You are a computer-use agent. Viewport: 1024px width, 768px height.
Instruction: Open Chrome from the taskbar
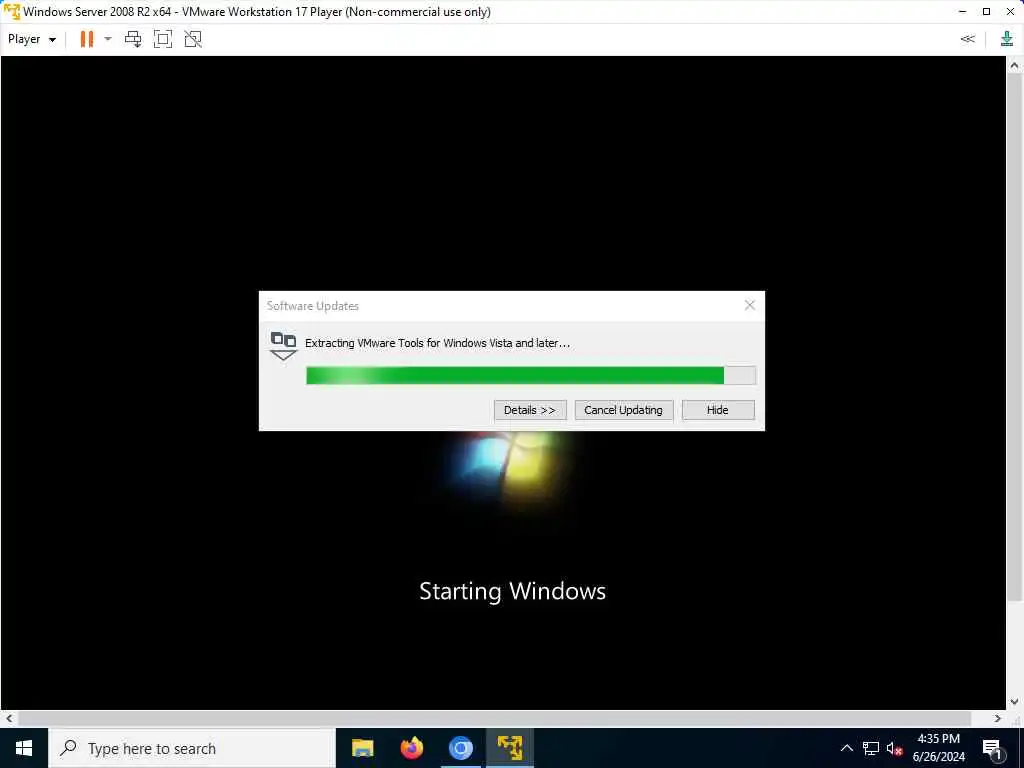pyautogui.click(x=461, y=748)
